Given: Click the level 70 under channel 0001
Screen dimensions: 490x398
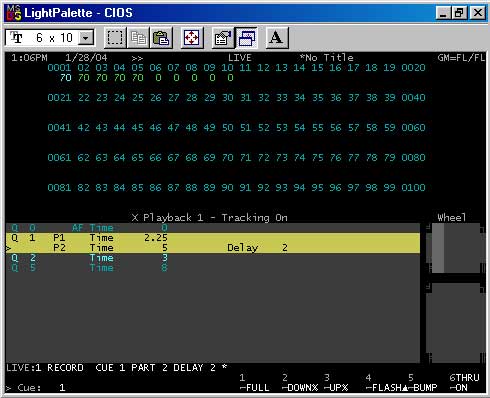Looking at the screenshot, I should [x=66, y=78].
